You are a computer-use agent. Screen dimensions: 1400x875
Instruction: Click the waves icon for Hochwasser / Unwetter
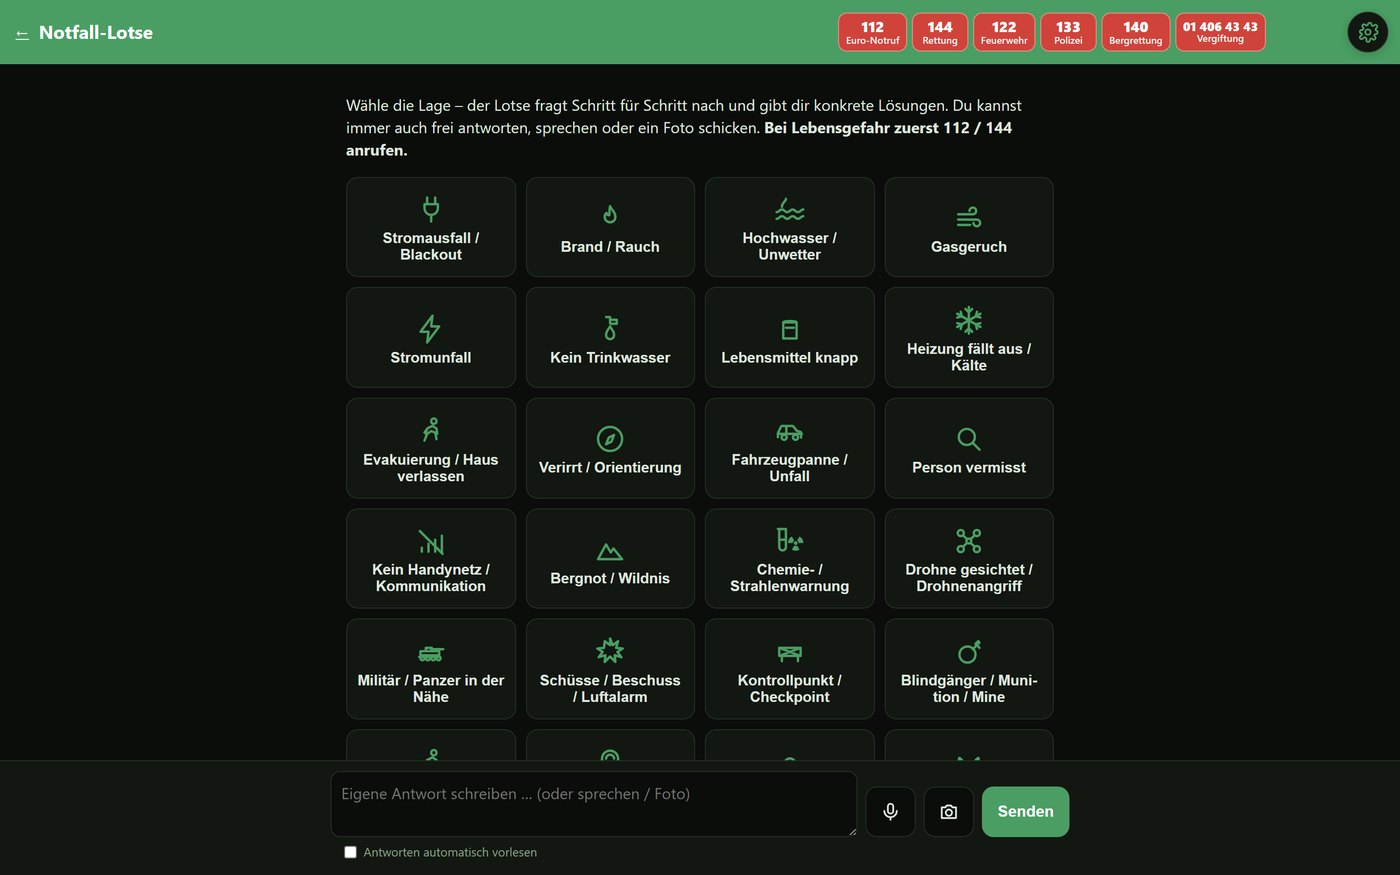790,208
